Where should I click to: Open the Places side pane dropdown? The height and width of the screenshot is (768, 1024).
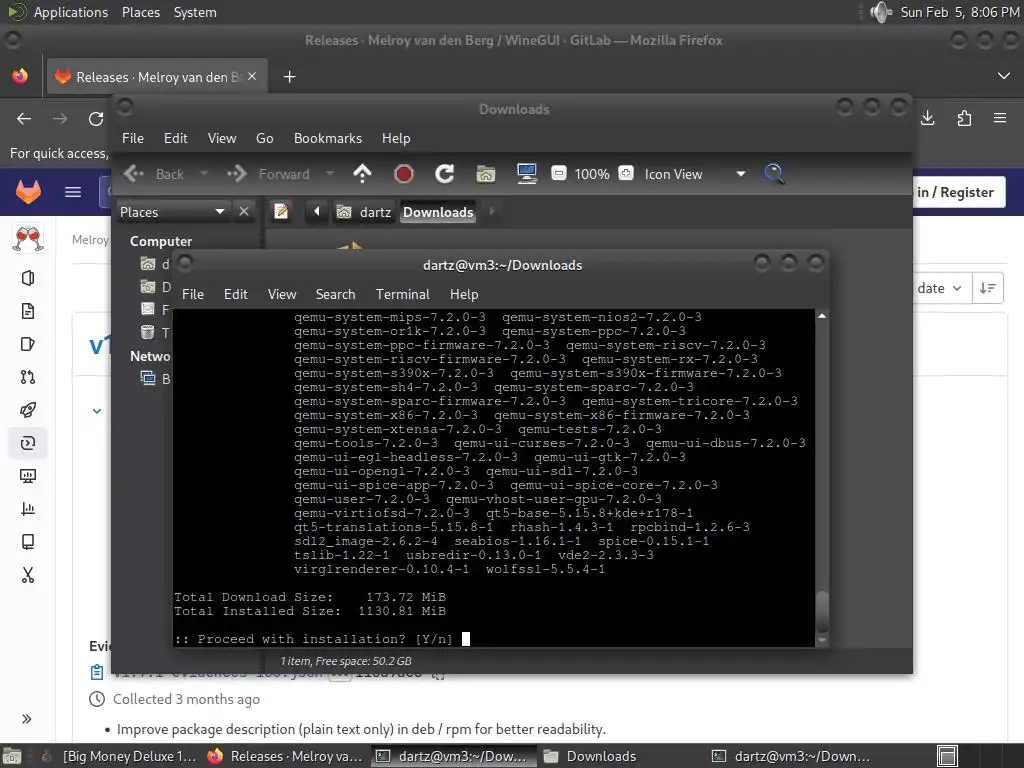click(x=173, y=212)
